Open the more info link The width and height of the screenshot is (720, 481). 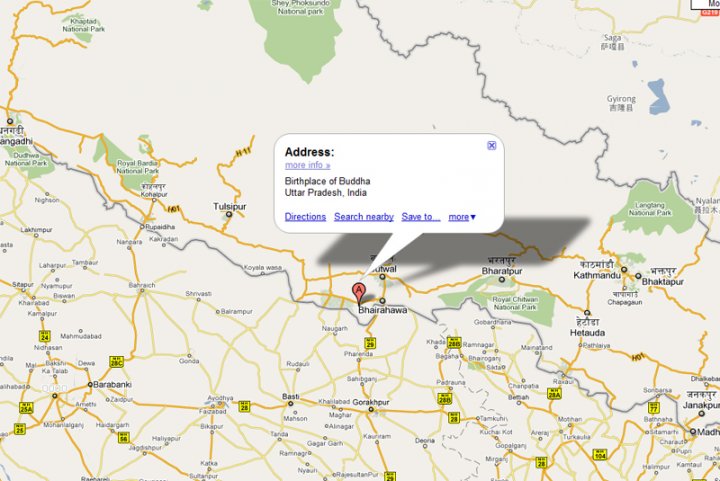(307, 165)
